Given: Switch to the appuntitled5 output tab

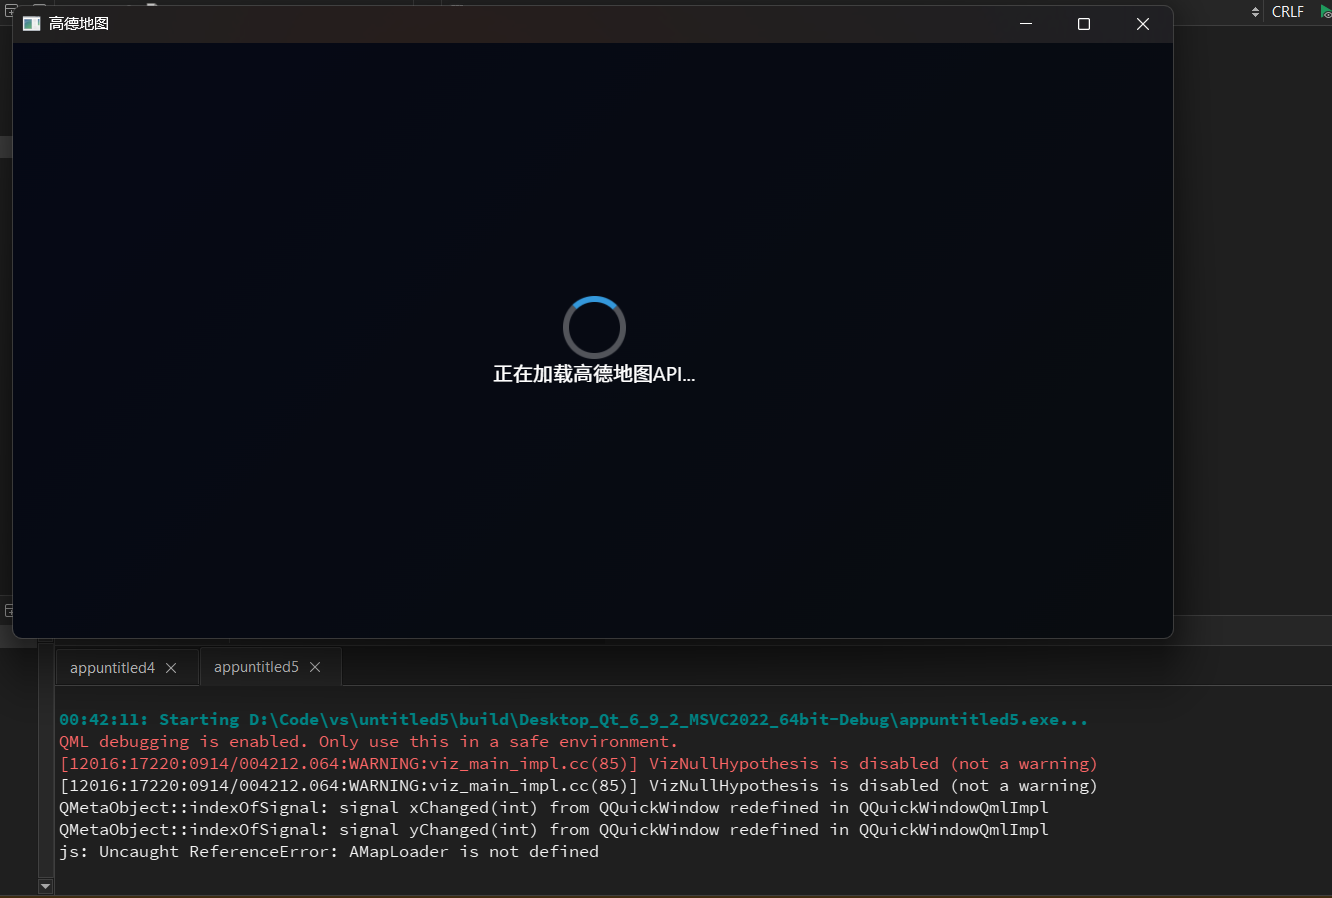Looking at the screenshot, I should point(256,667).
